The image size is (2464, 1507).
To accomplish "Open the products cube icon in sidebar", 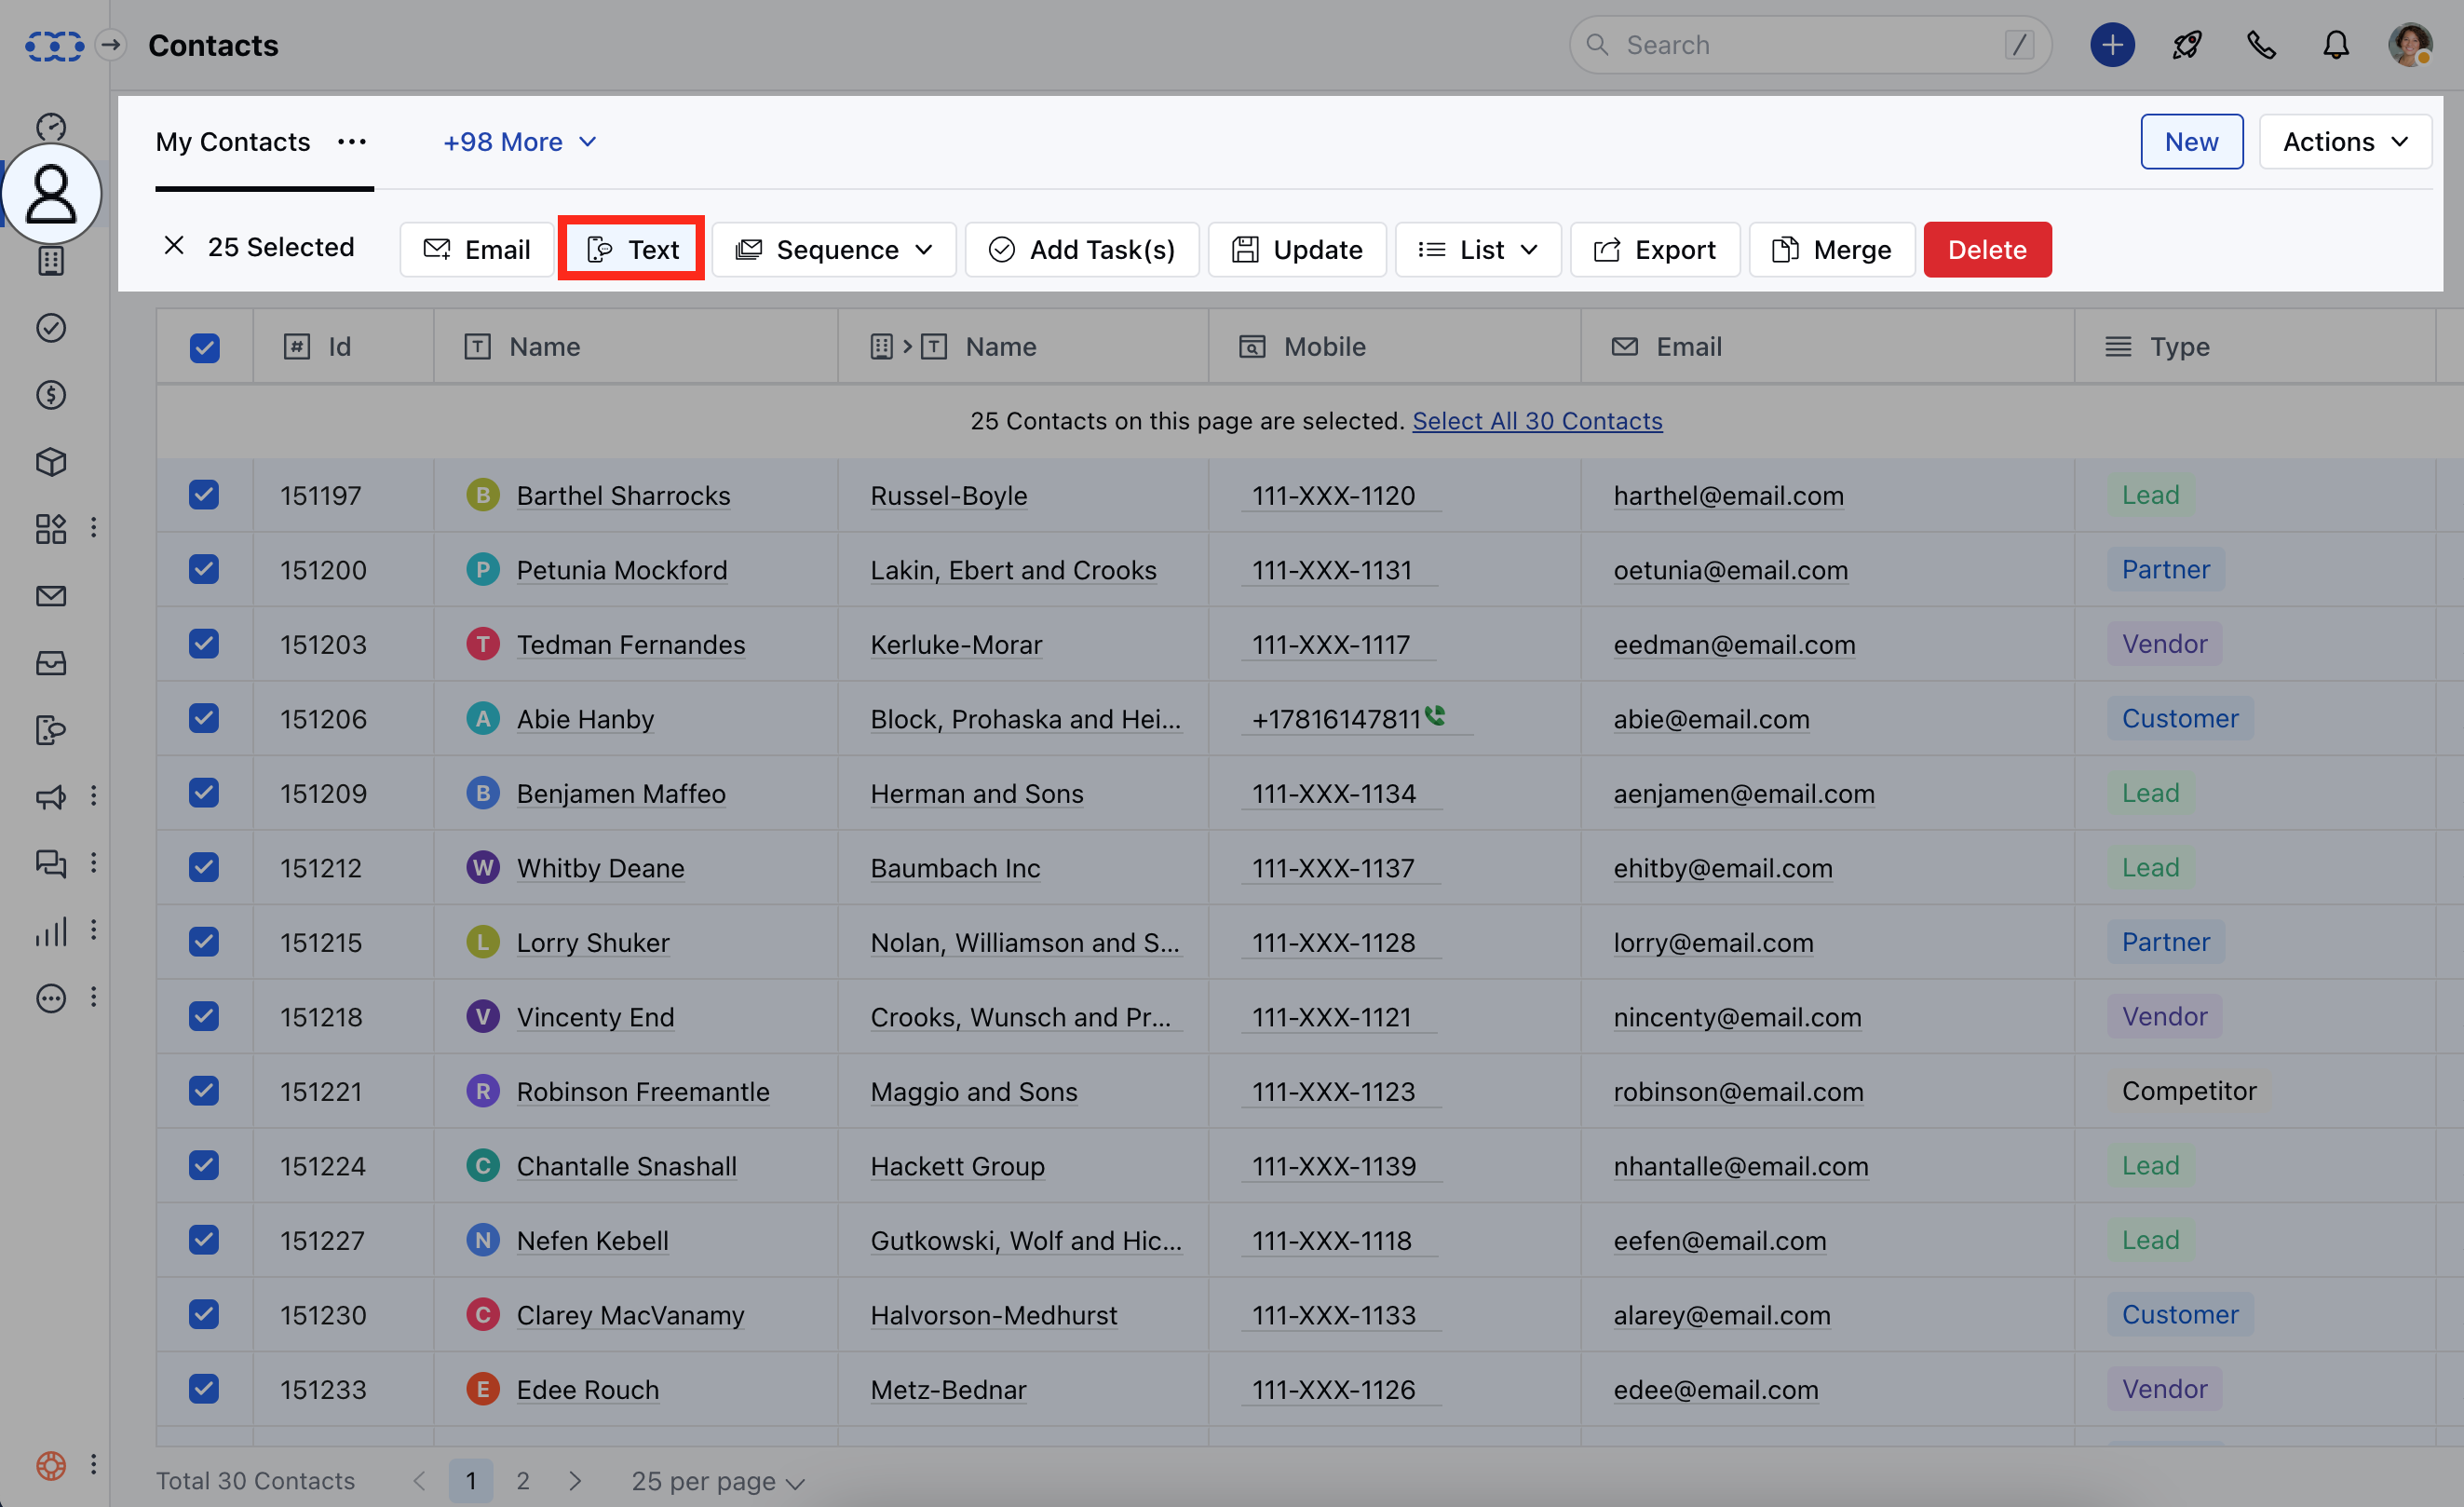I will click(51, 462).
